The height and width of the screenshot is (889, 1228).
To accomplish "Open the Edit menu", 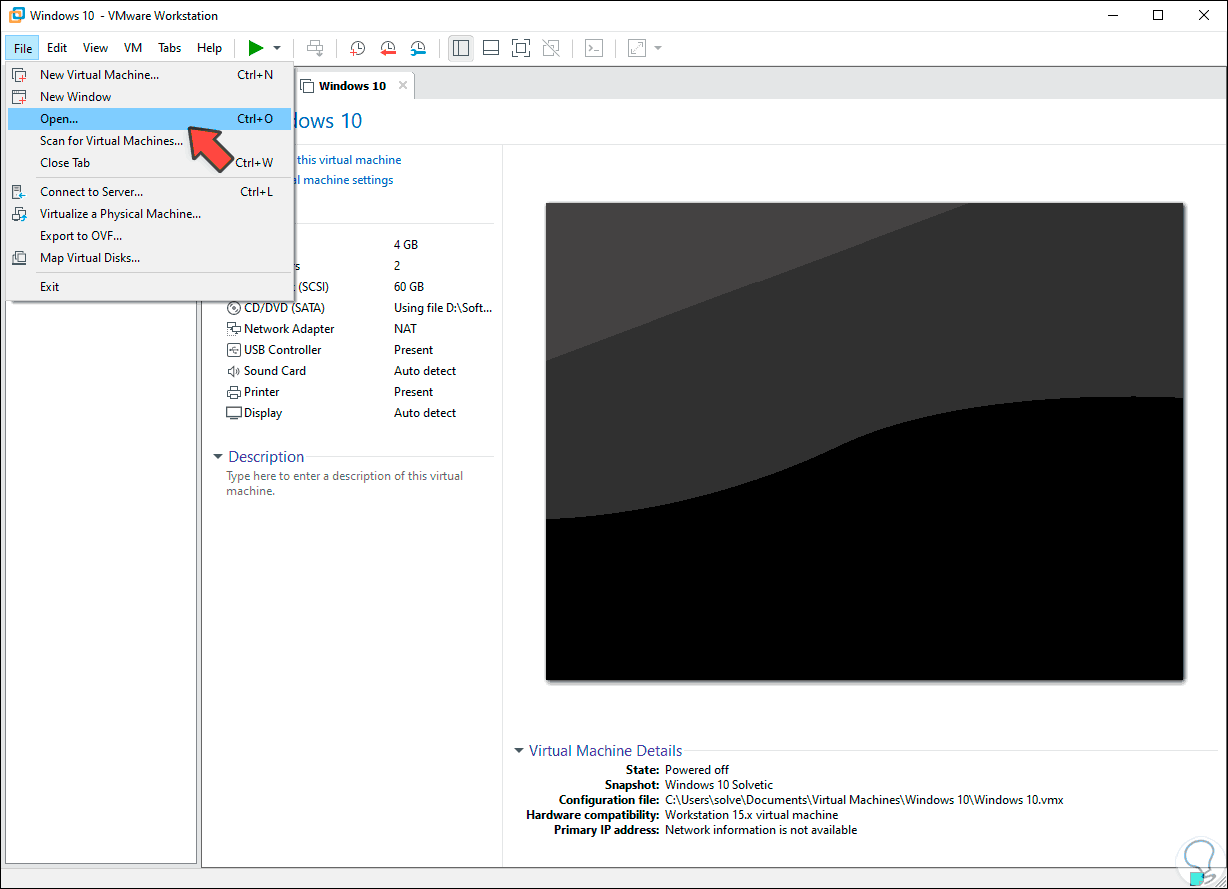I will click(57, 48).
